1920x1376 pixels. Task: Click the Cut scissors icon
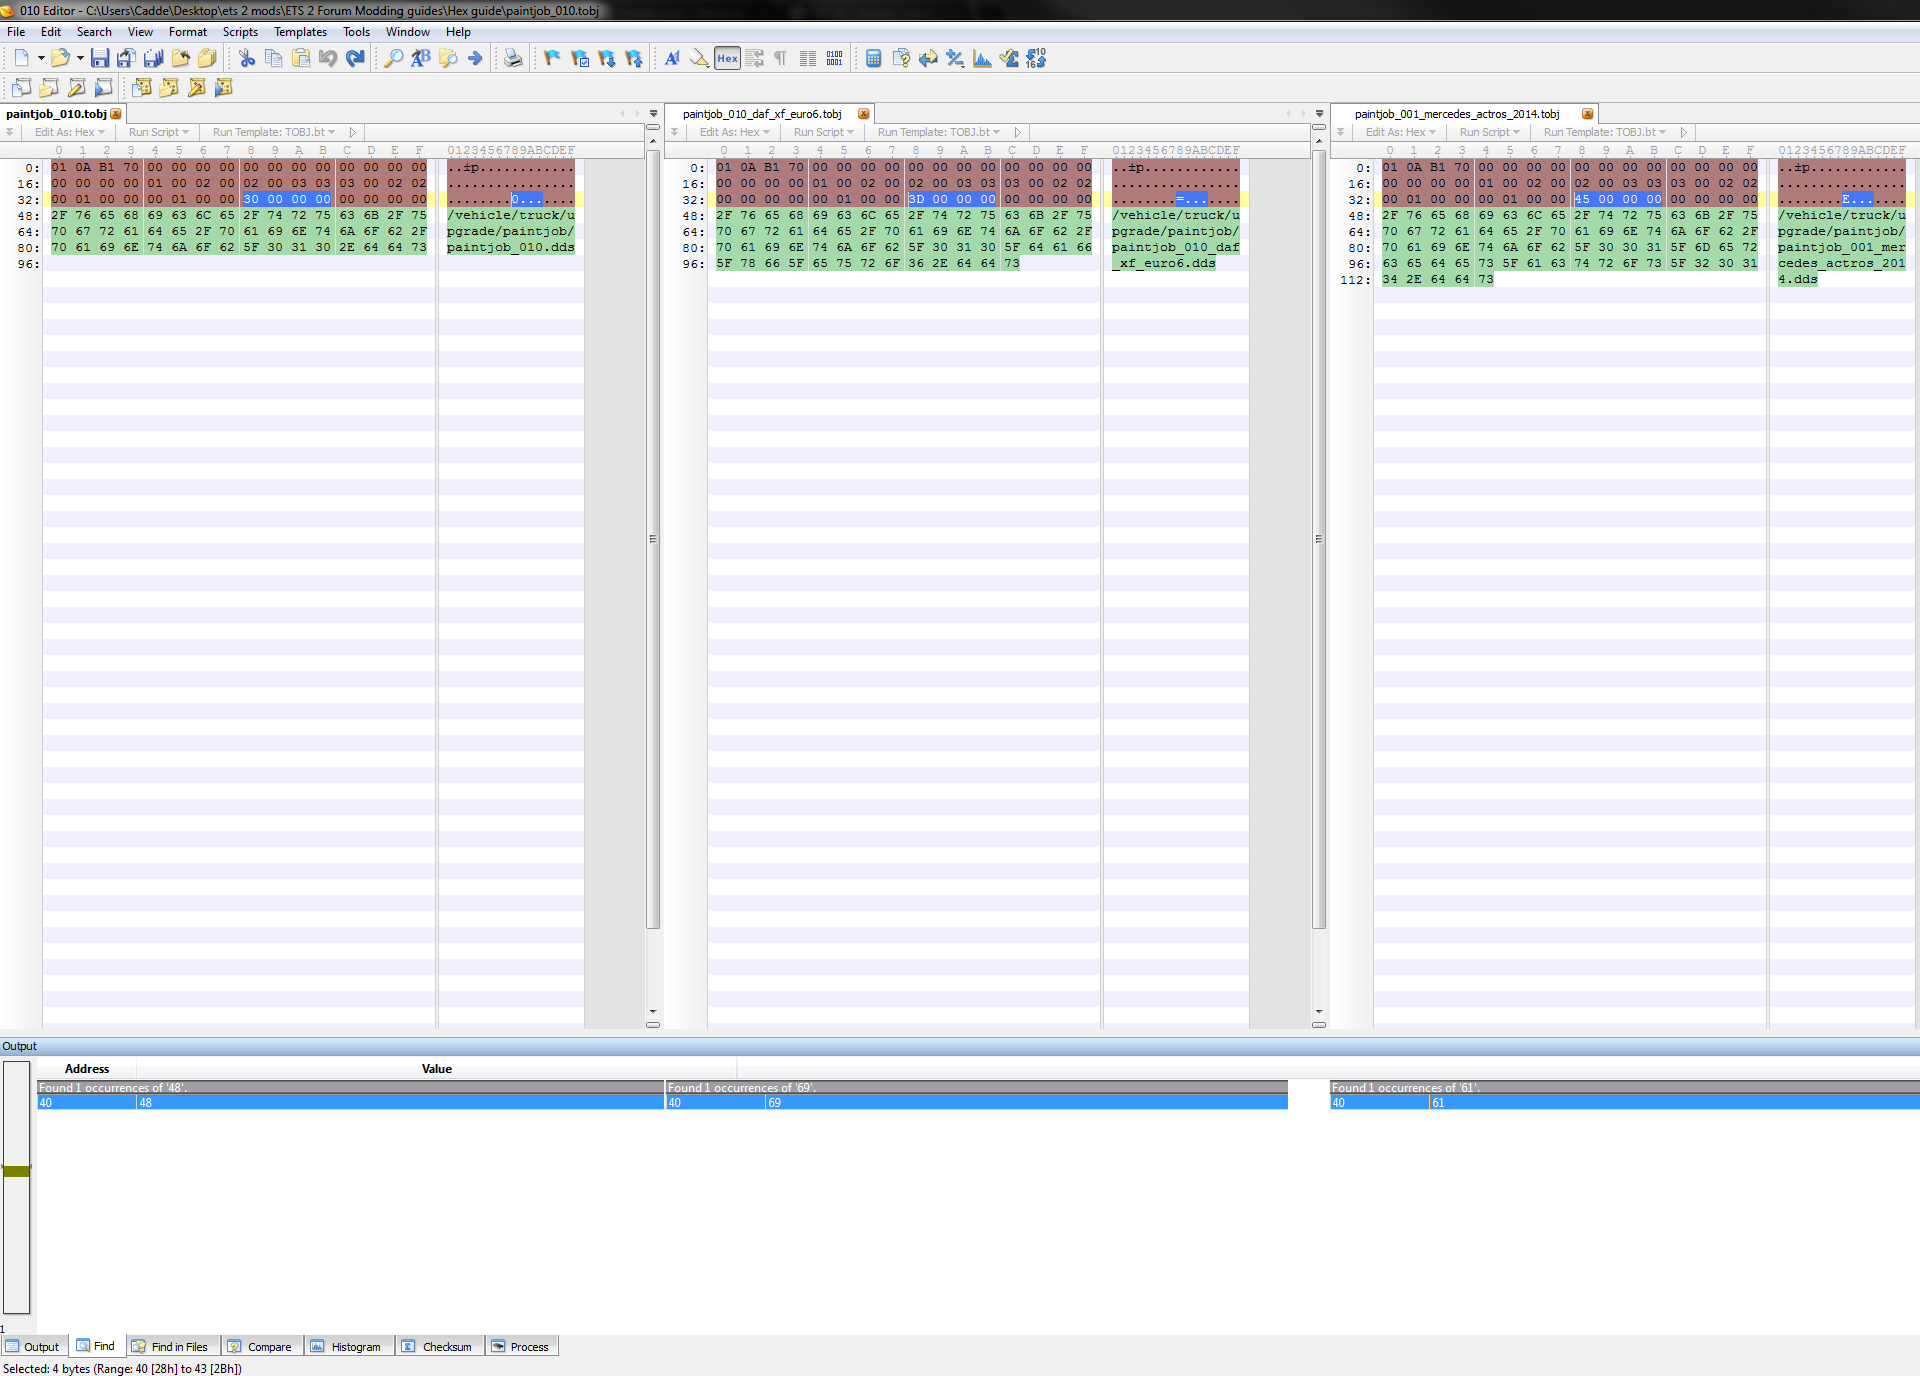click(x=246, y=58)
